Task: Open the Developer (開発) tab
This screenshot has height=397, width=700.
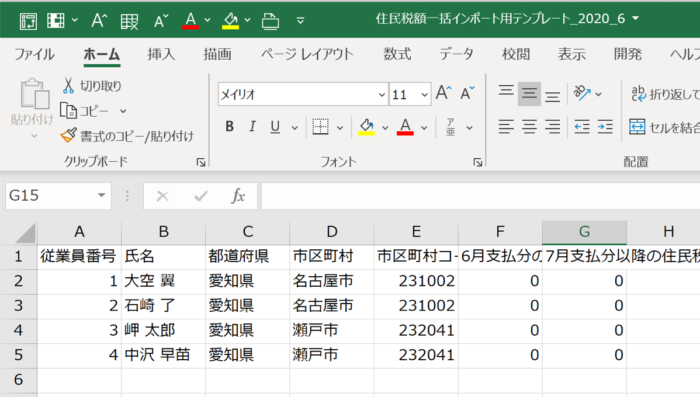Action: pyautogui.click(x=628, y=54)
